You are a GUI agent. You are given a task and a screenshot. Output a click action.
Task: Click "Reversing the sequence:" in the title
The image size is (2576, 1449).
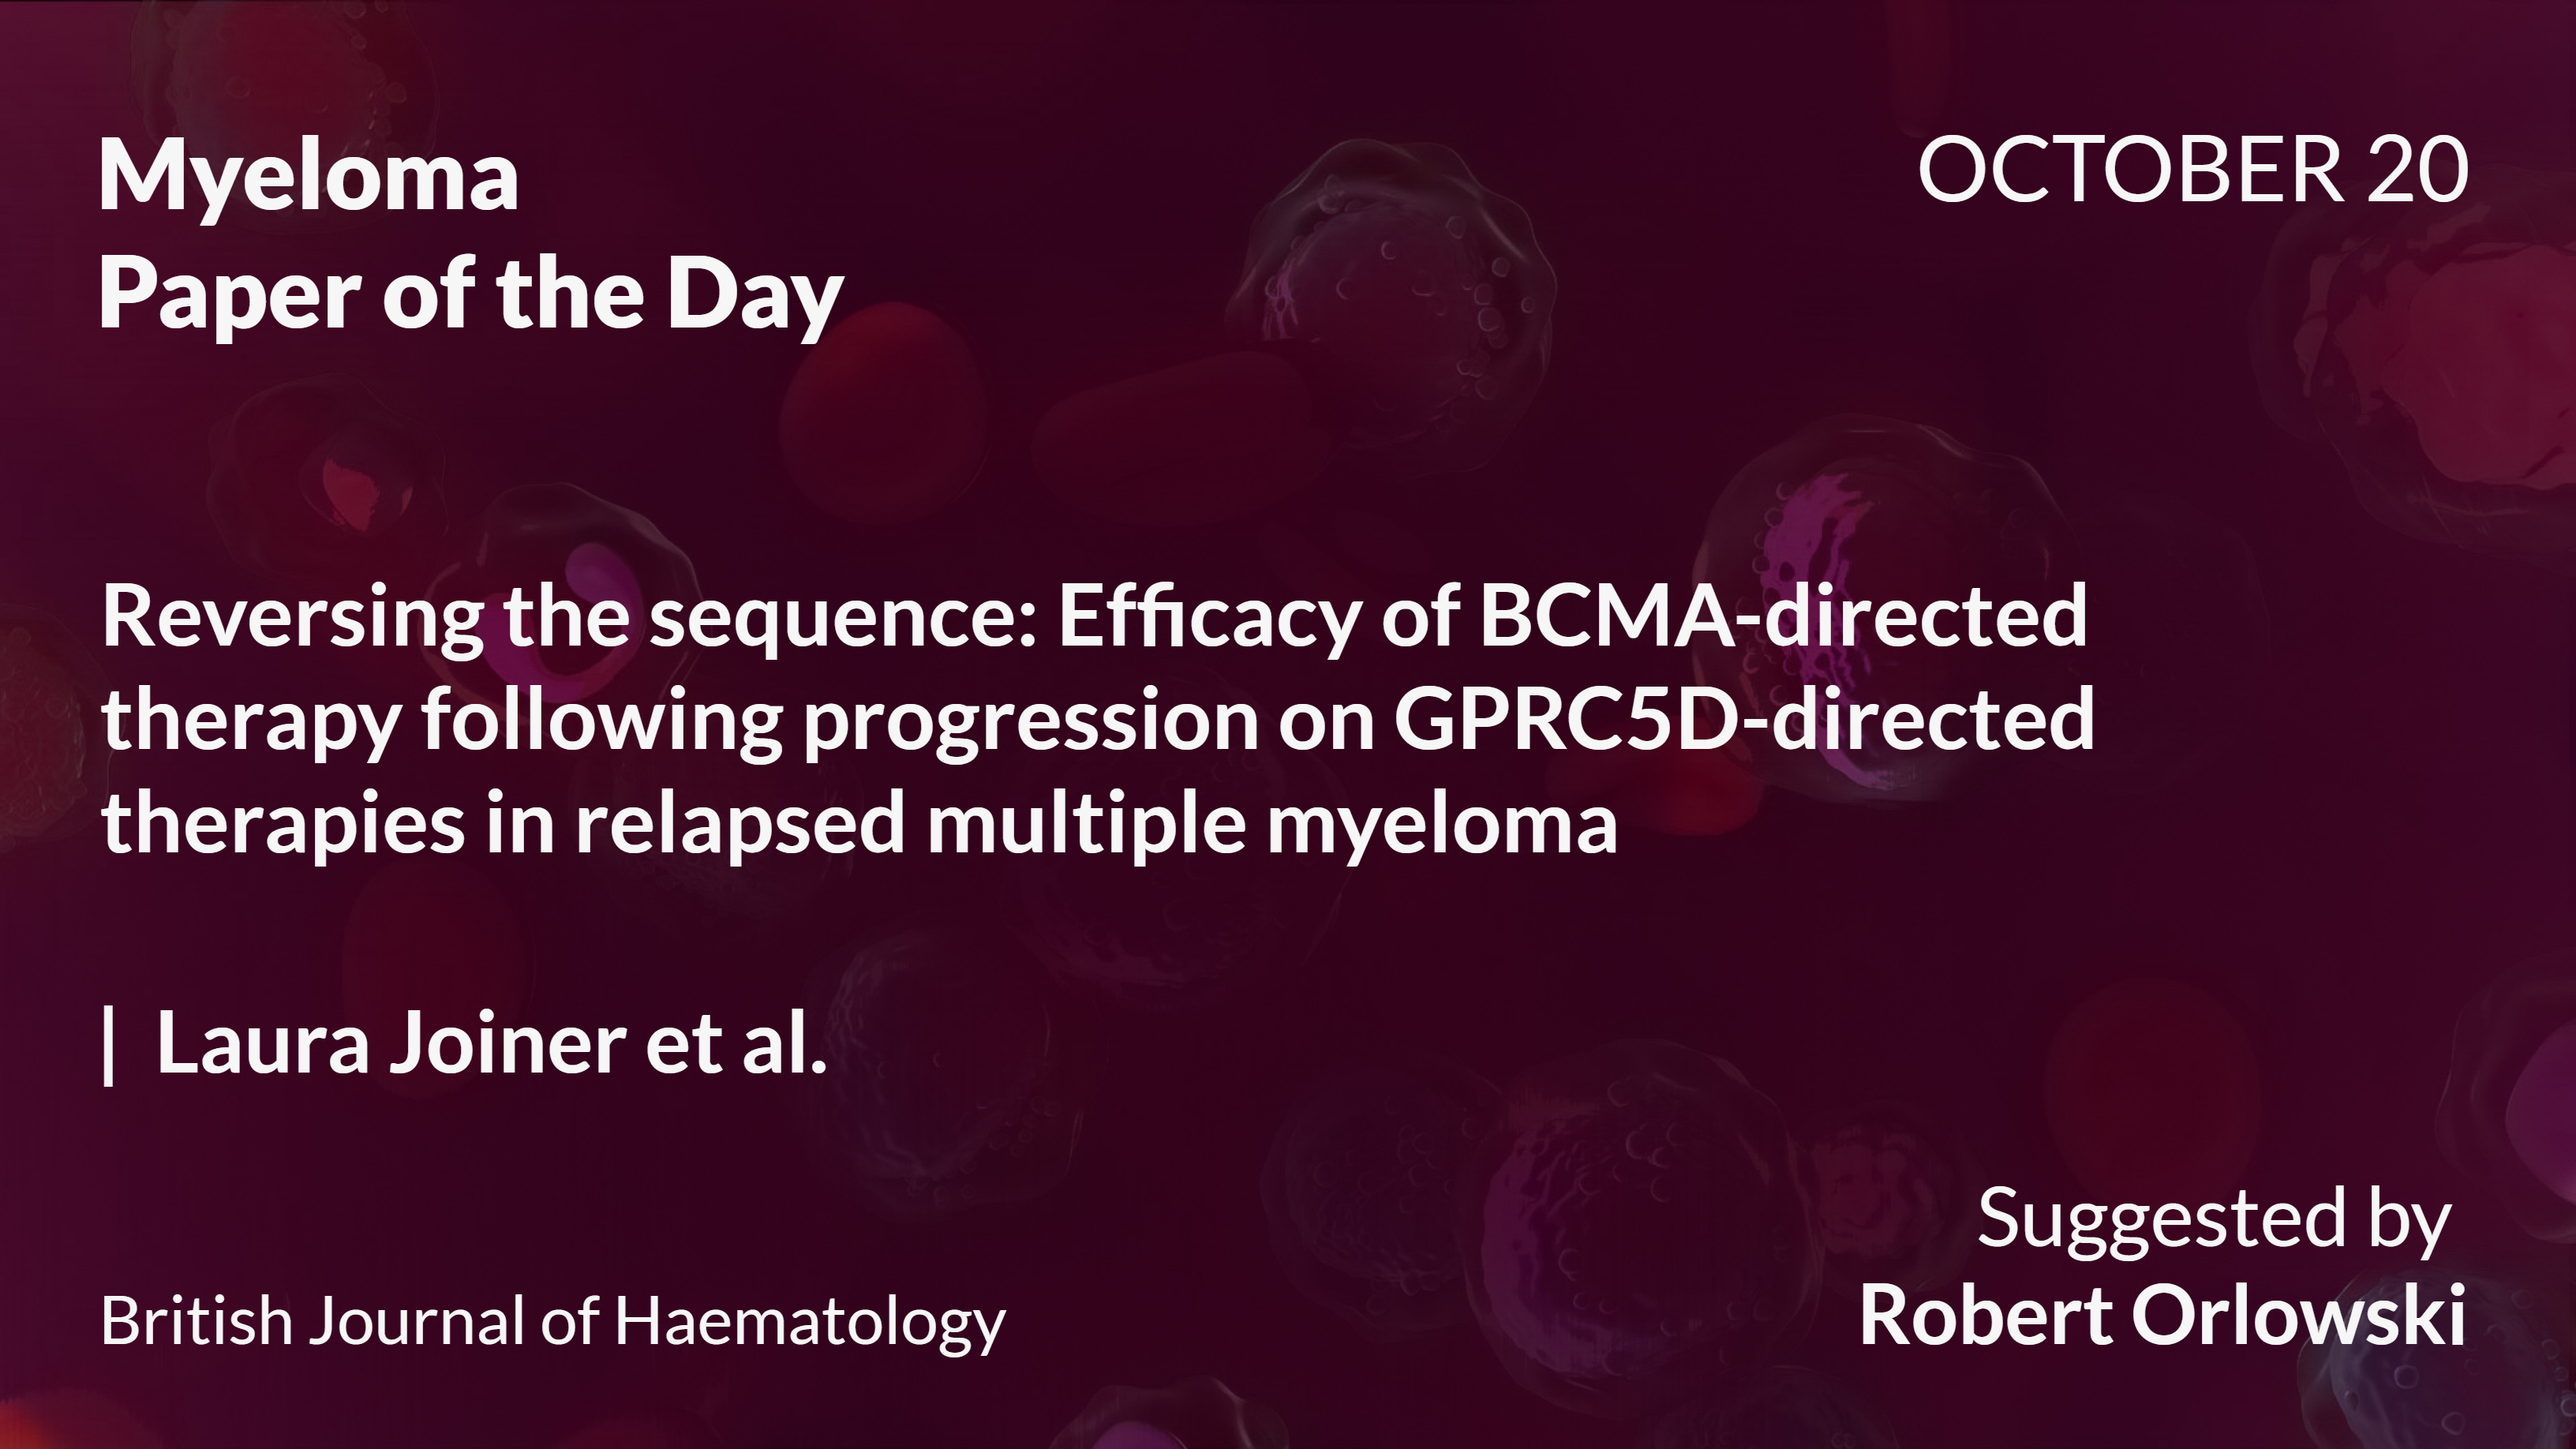pyautogui.click(x=570, y=617)
